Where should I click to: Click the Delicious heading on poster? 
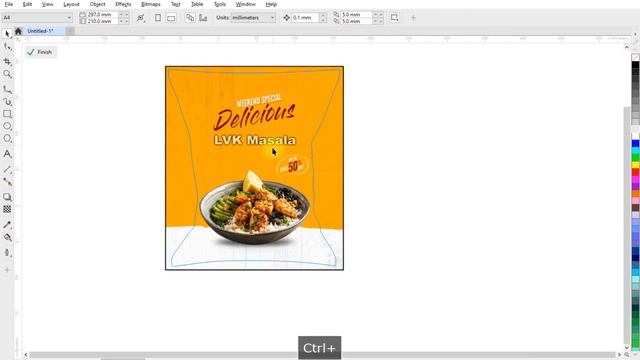pos(254,116)
